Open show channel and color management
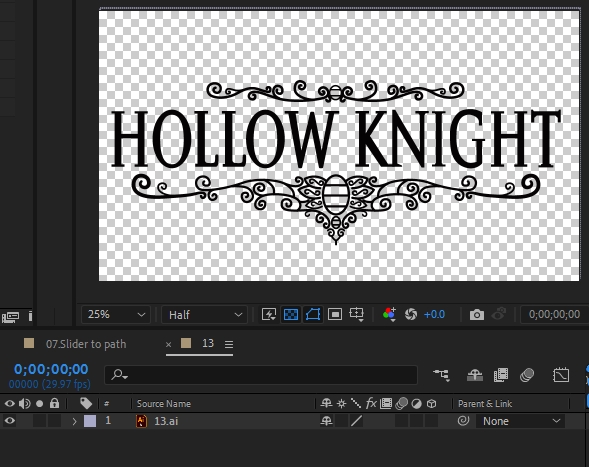 click(389, 314)
